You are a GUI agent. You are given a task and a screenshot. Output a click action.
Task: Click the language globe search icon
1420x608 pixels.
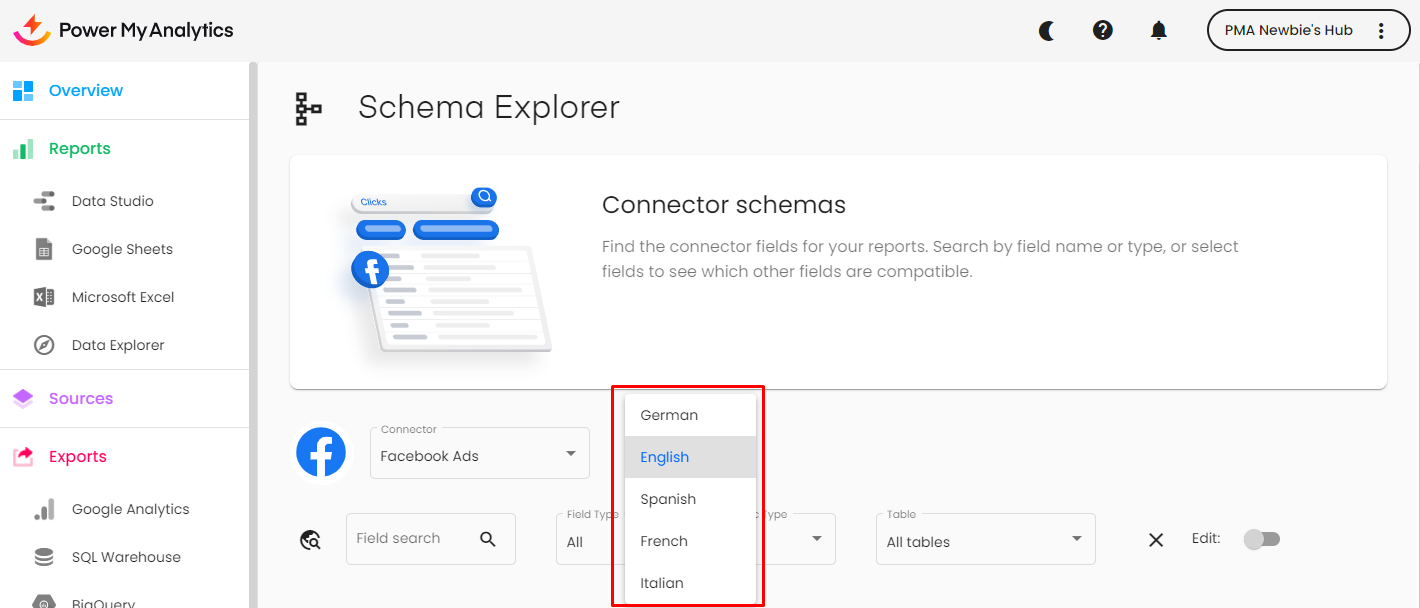(x=310, y=540)
